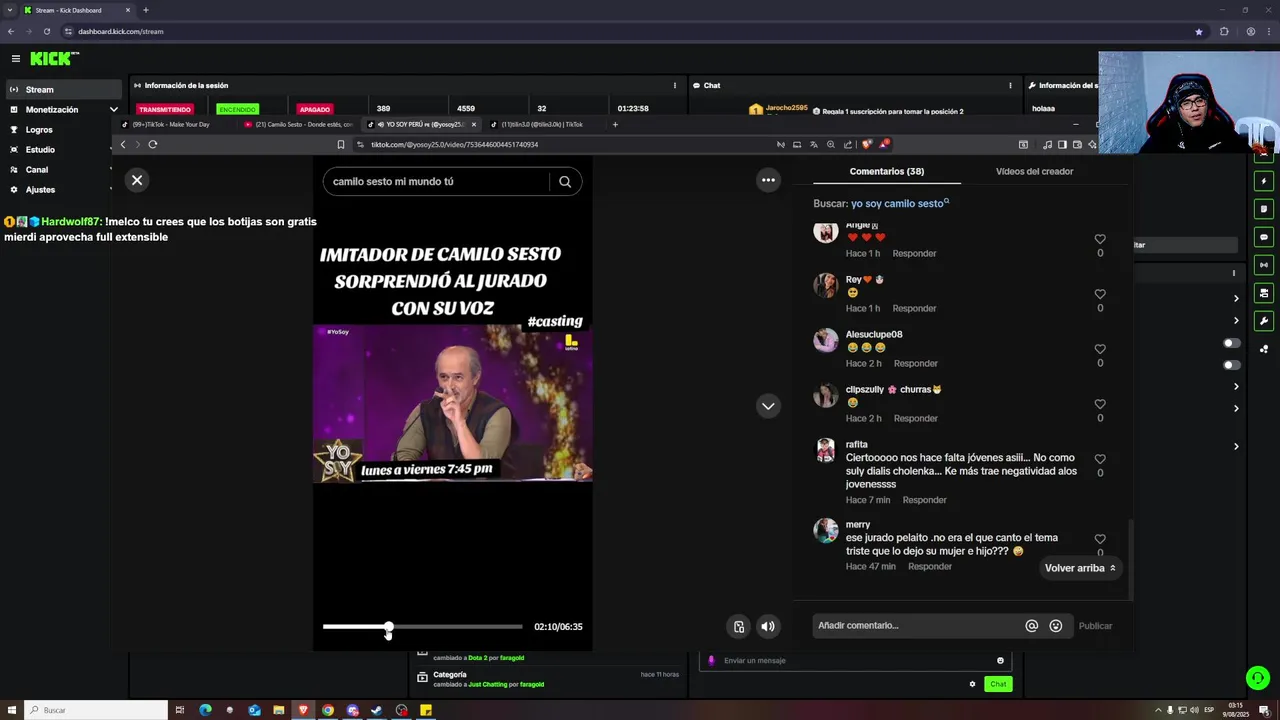The image size is (1280, 720).
Task: Mute the TikTok video volume
Action: [x=768, y=627]
